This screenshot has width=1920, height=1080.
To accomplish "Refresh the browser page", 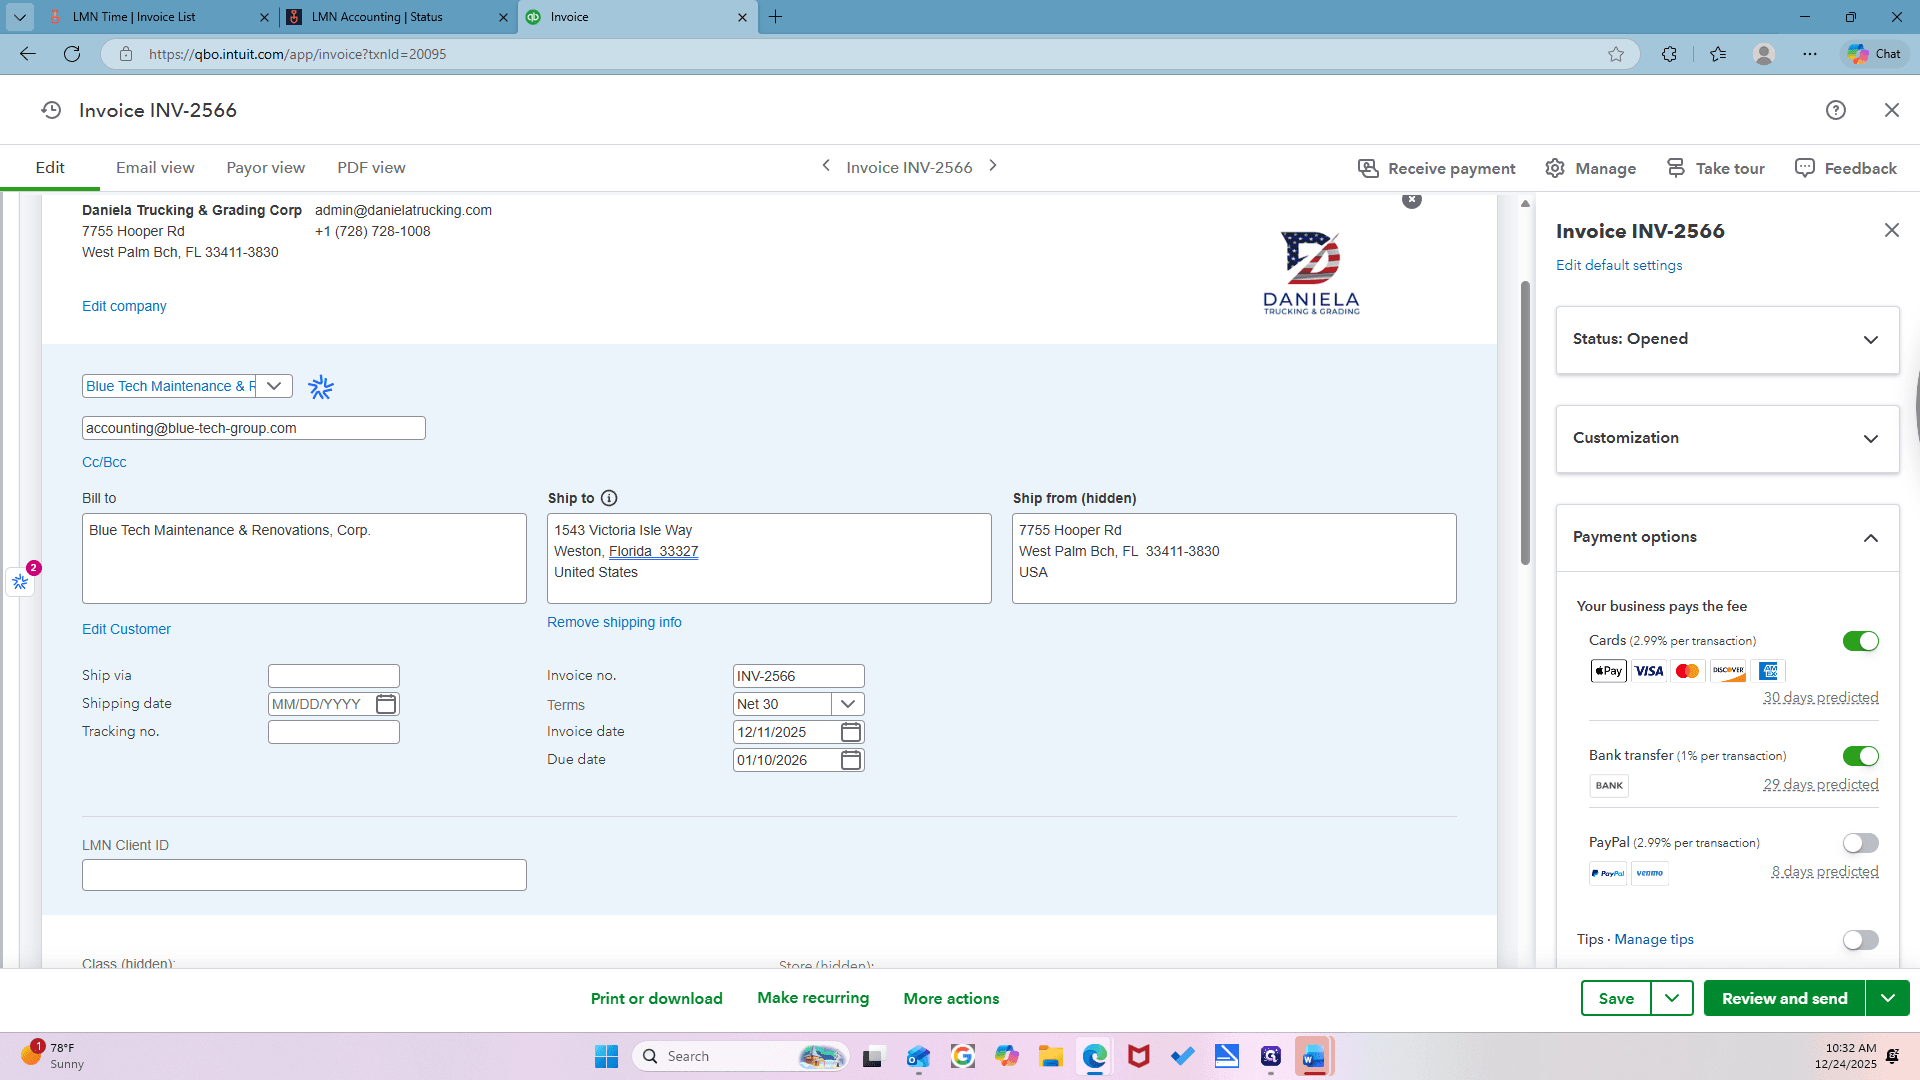I will click(72, 54).
